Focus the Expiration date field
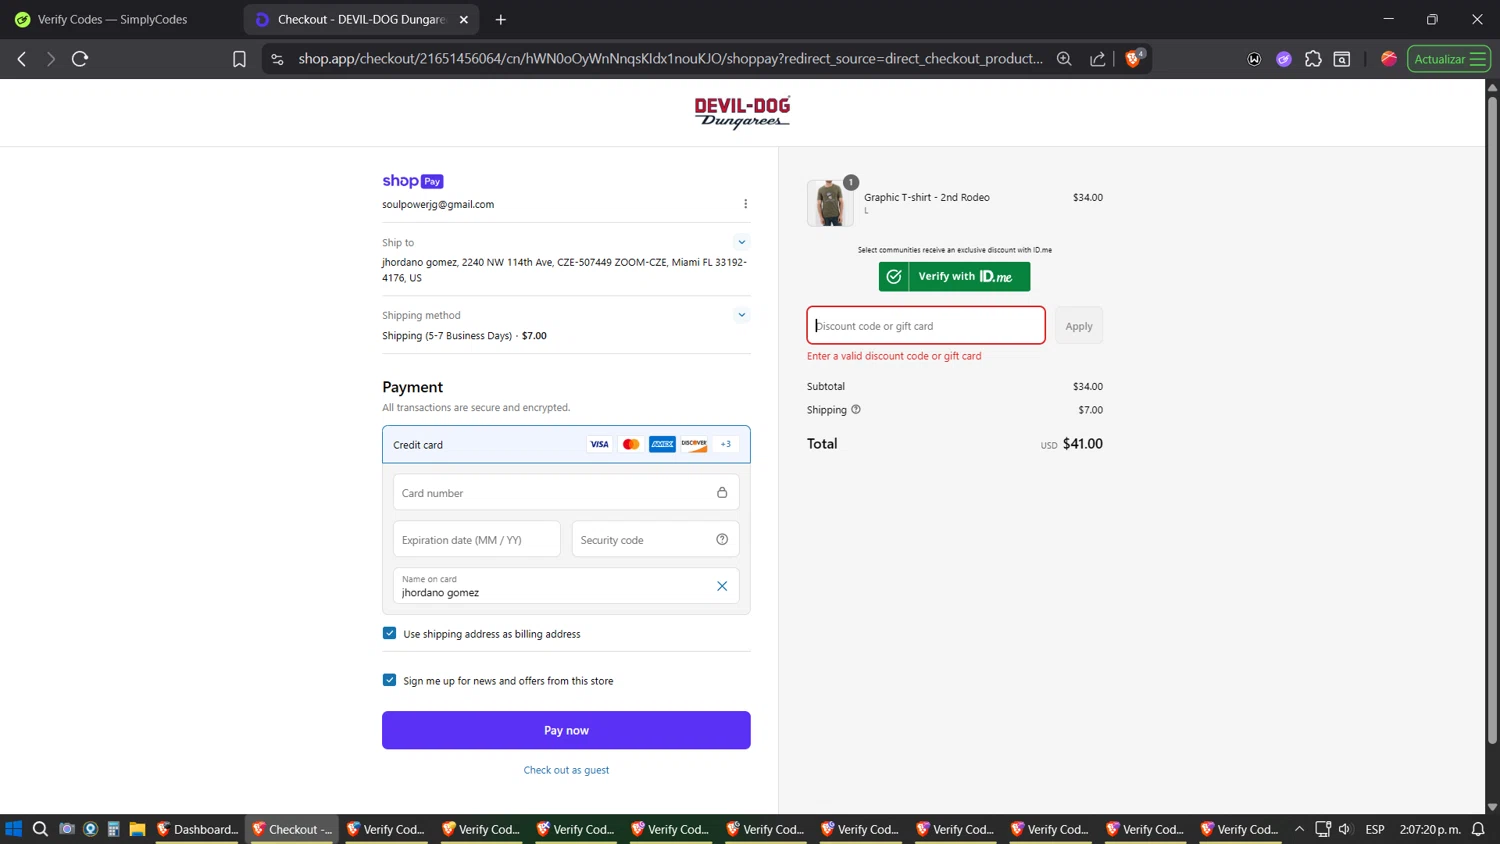The height and width of the screenshot is (844, 1500). pos(477,539)
